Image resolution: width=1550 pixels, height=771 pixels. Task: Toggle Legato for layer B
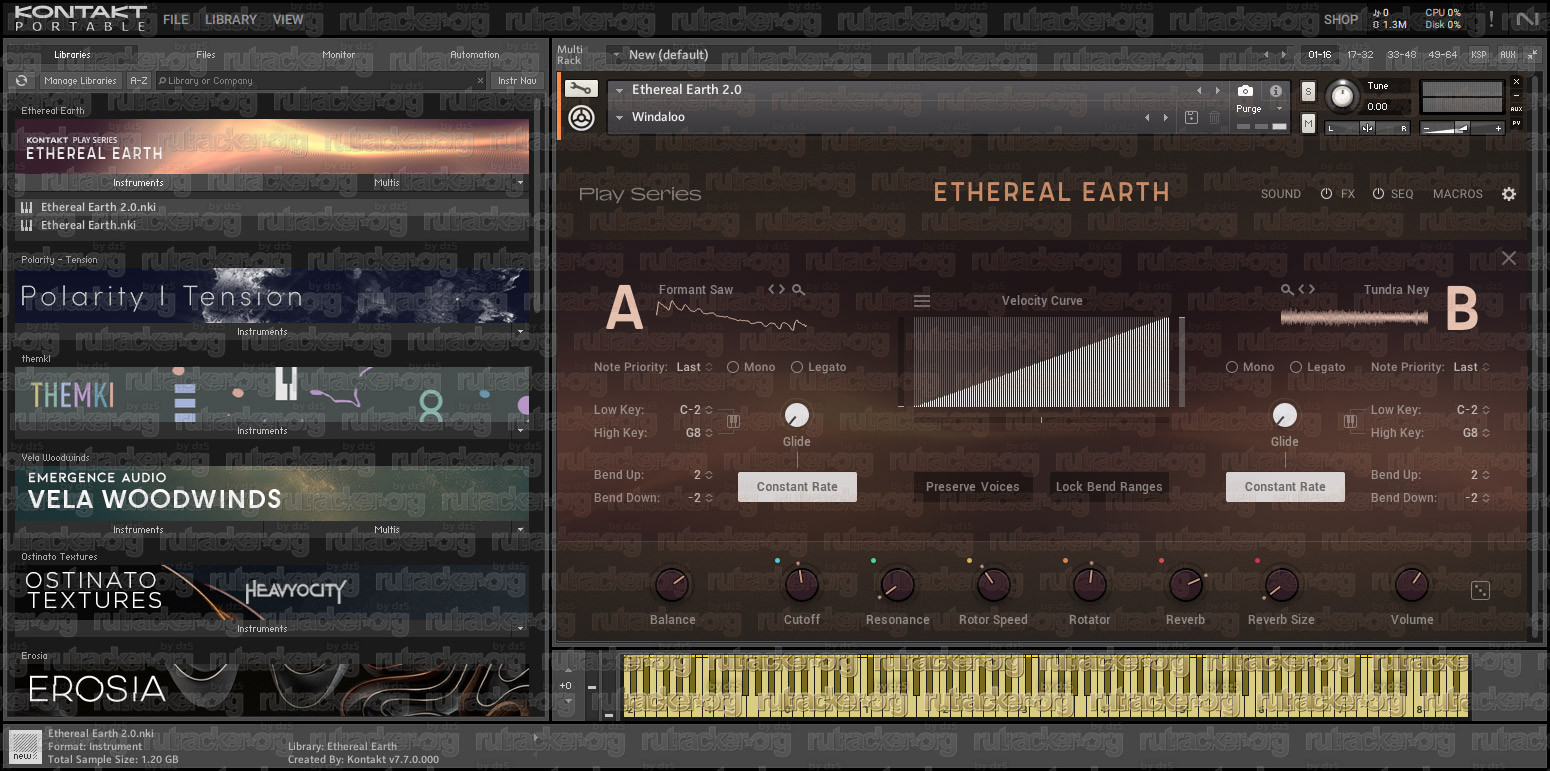coord(1296,367)
